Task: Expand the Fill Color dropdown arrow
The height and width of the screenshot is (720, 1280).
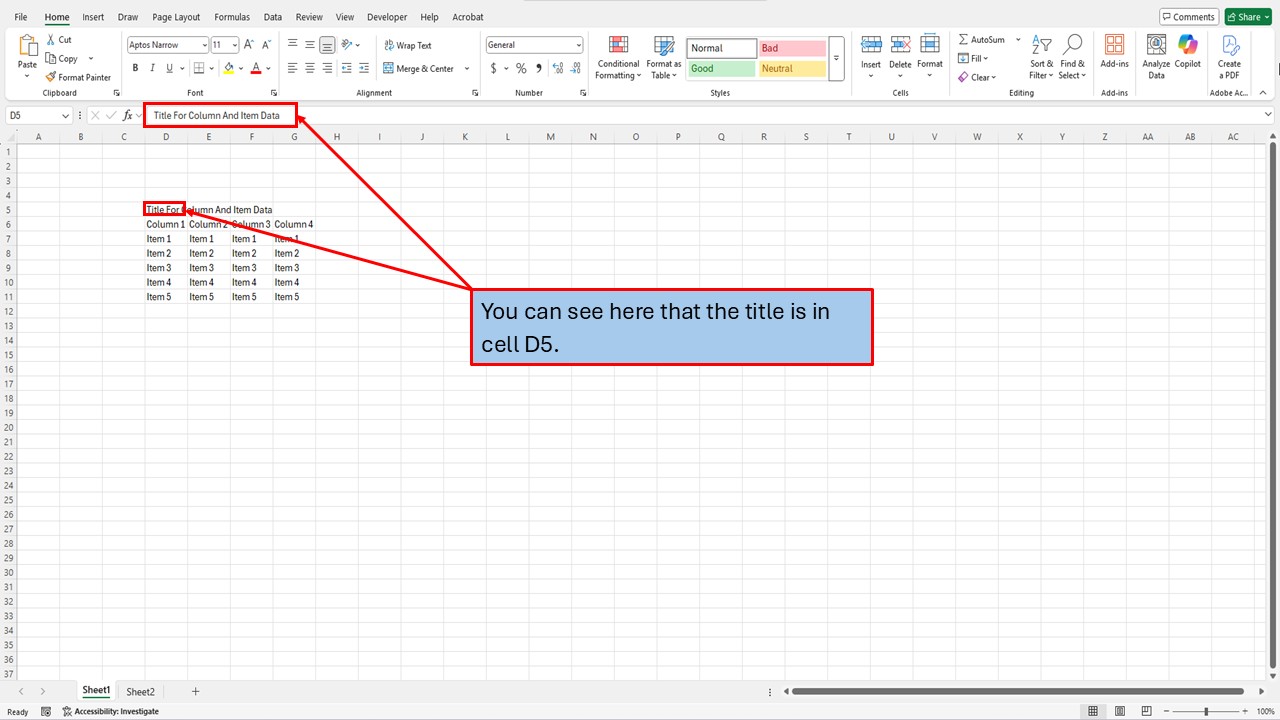Action: coord(240,68)
